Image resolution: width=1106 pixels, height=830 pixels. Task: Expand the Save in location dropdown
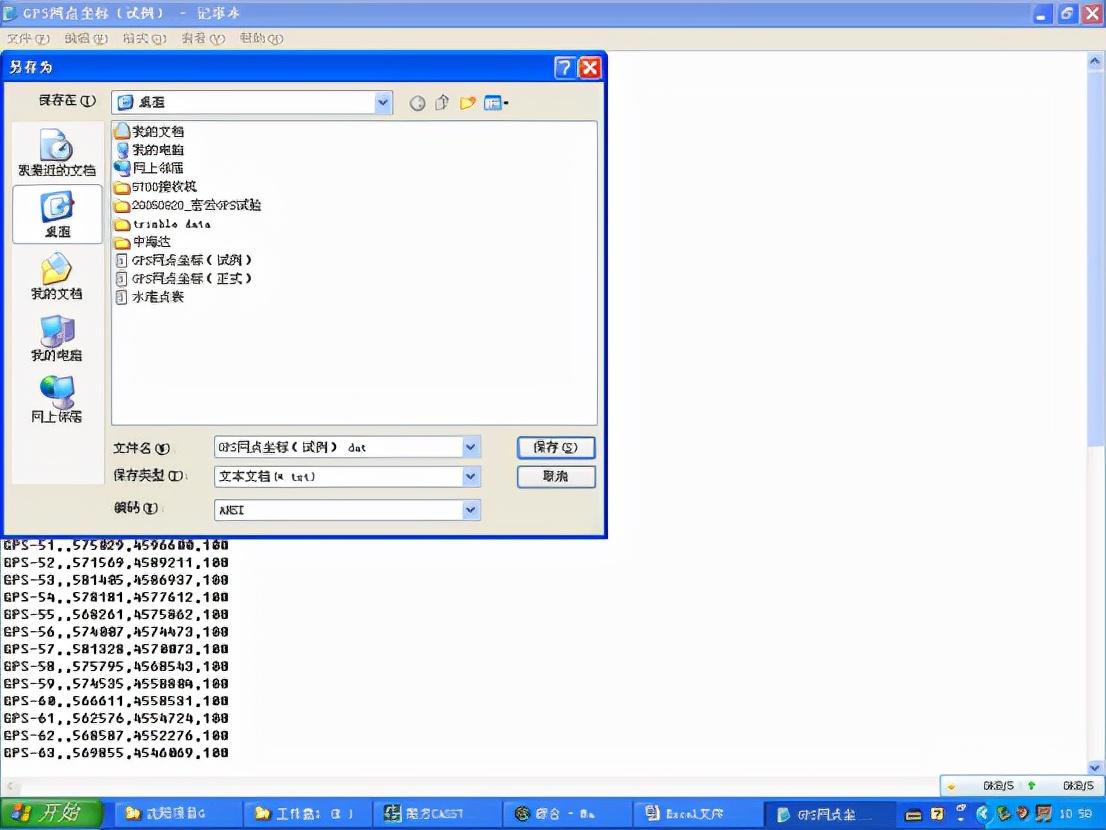[382, 102]
